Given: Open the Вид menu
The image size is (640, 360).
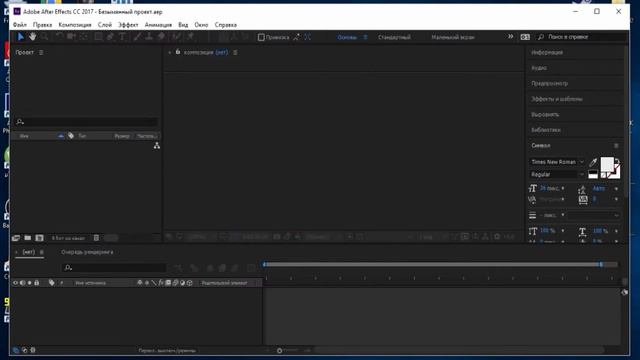Looking at the screenshot, I should 183,25.
